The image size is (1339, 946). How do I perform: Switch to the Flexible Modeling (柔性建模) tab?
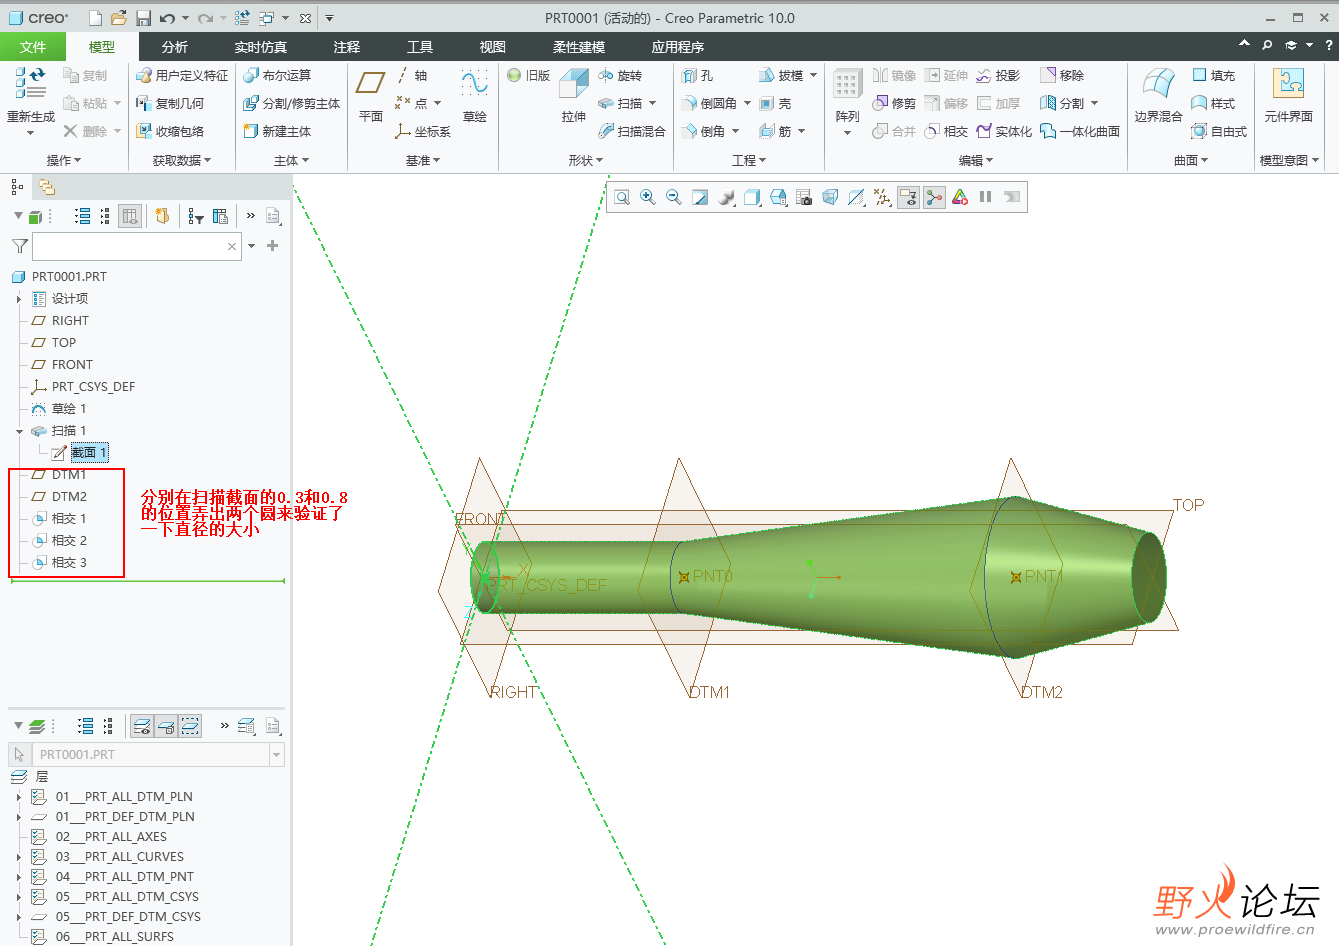pyautogui.click(x=579, y=47)
